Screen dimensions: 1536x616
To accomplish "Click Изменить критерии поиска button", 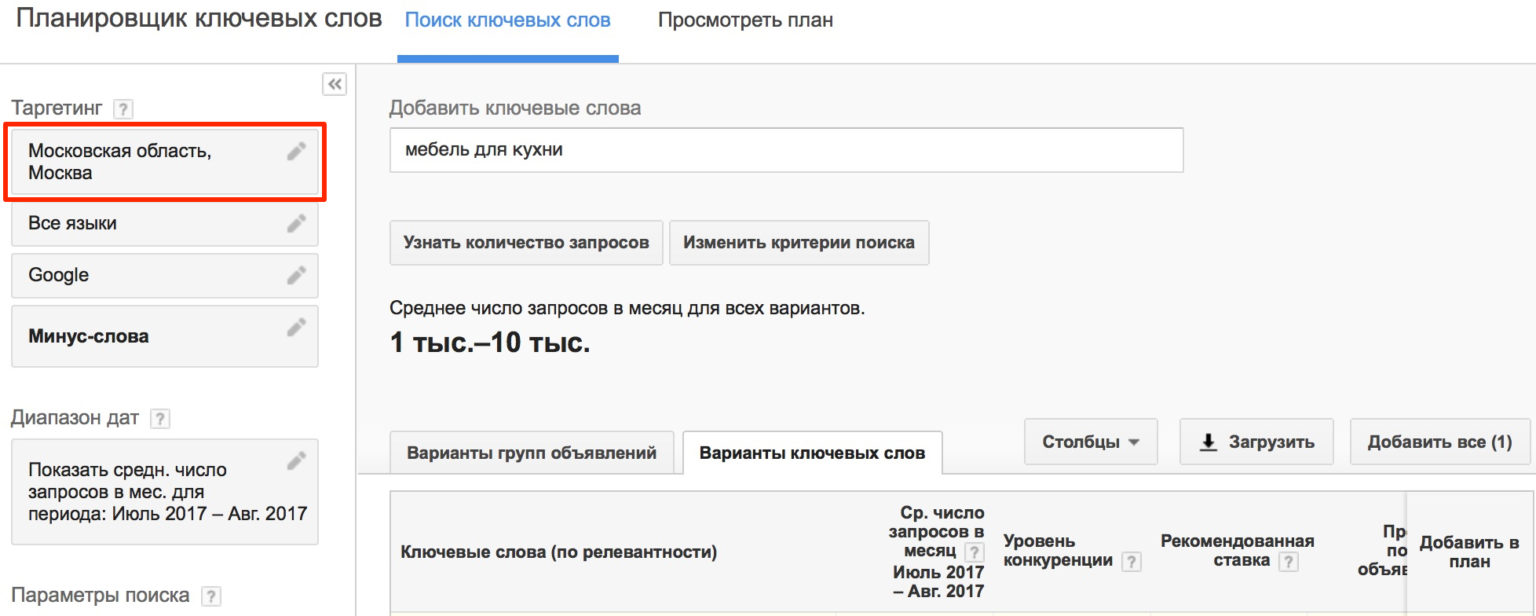I will [798, 242].
